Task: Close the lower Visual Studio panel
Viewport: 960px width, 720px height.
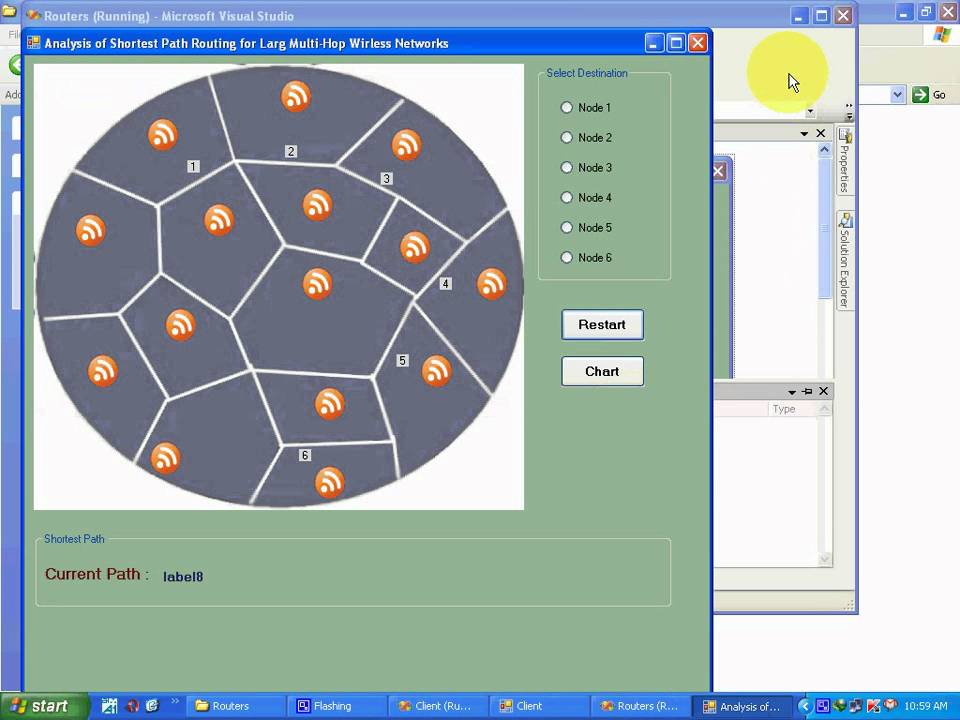Action: [823, 391]
